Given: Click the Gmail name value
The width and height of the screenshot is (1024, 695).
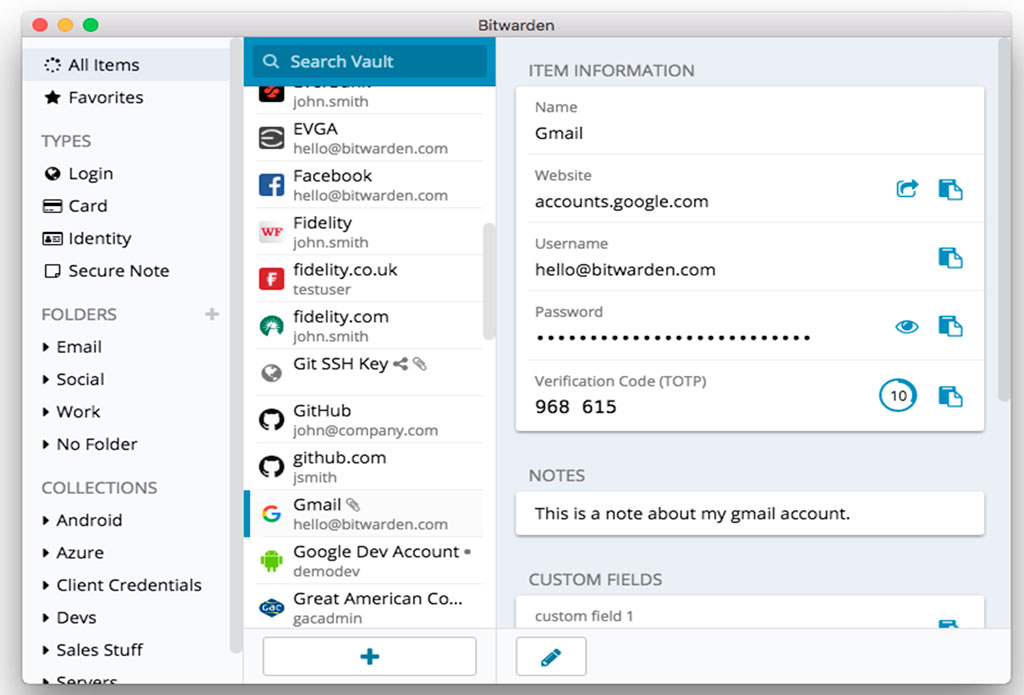Looking at the screenshot, I should coord(559,133).
